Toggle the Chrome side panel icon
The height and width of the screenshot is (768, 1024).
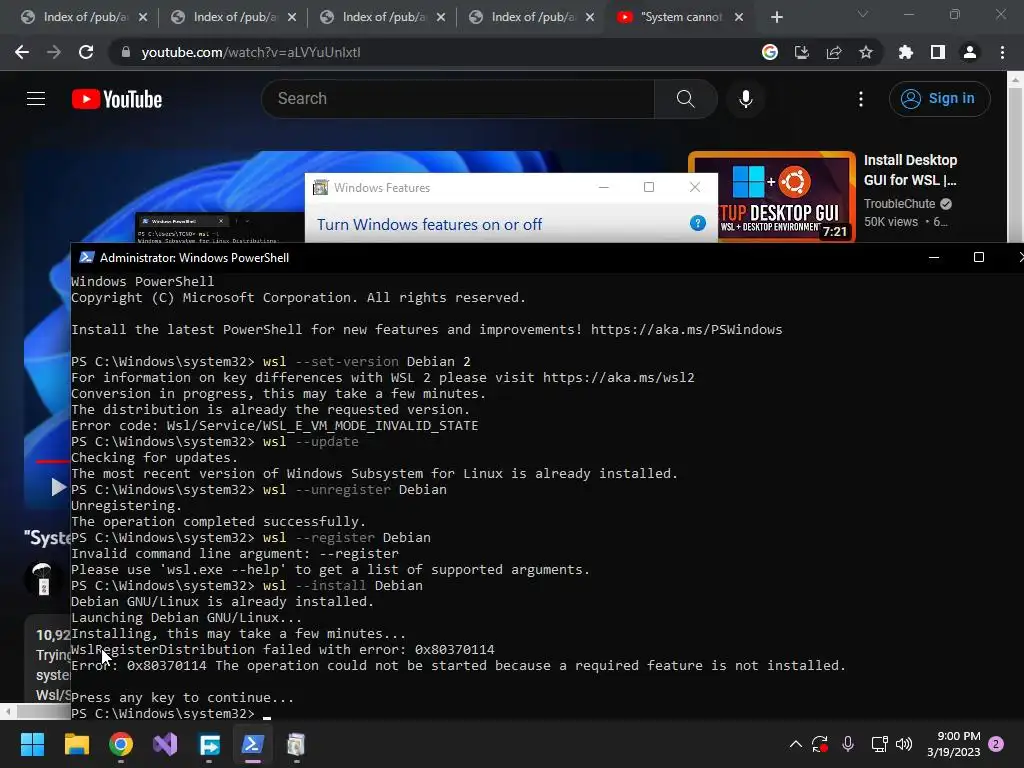pos(938,52)
